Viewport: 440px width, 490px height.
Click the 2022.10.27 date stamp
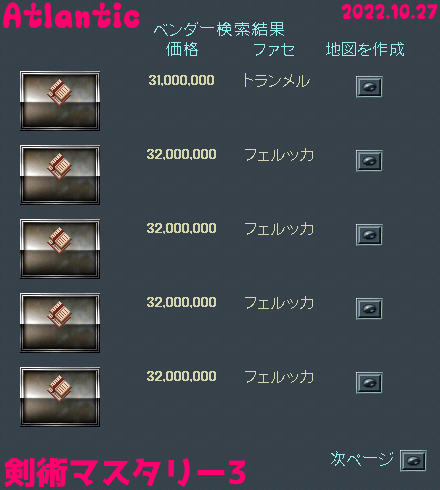390,12
